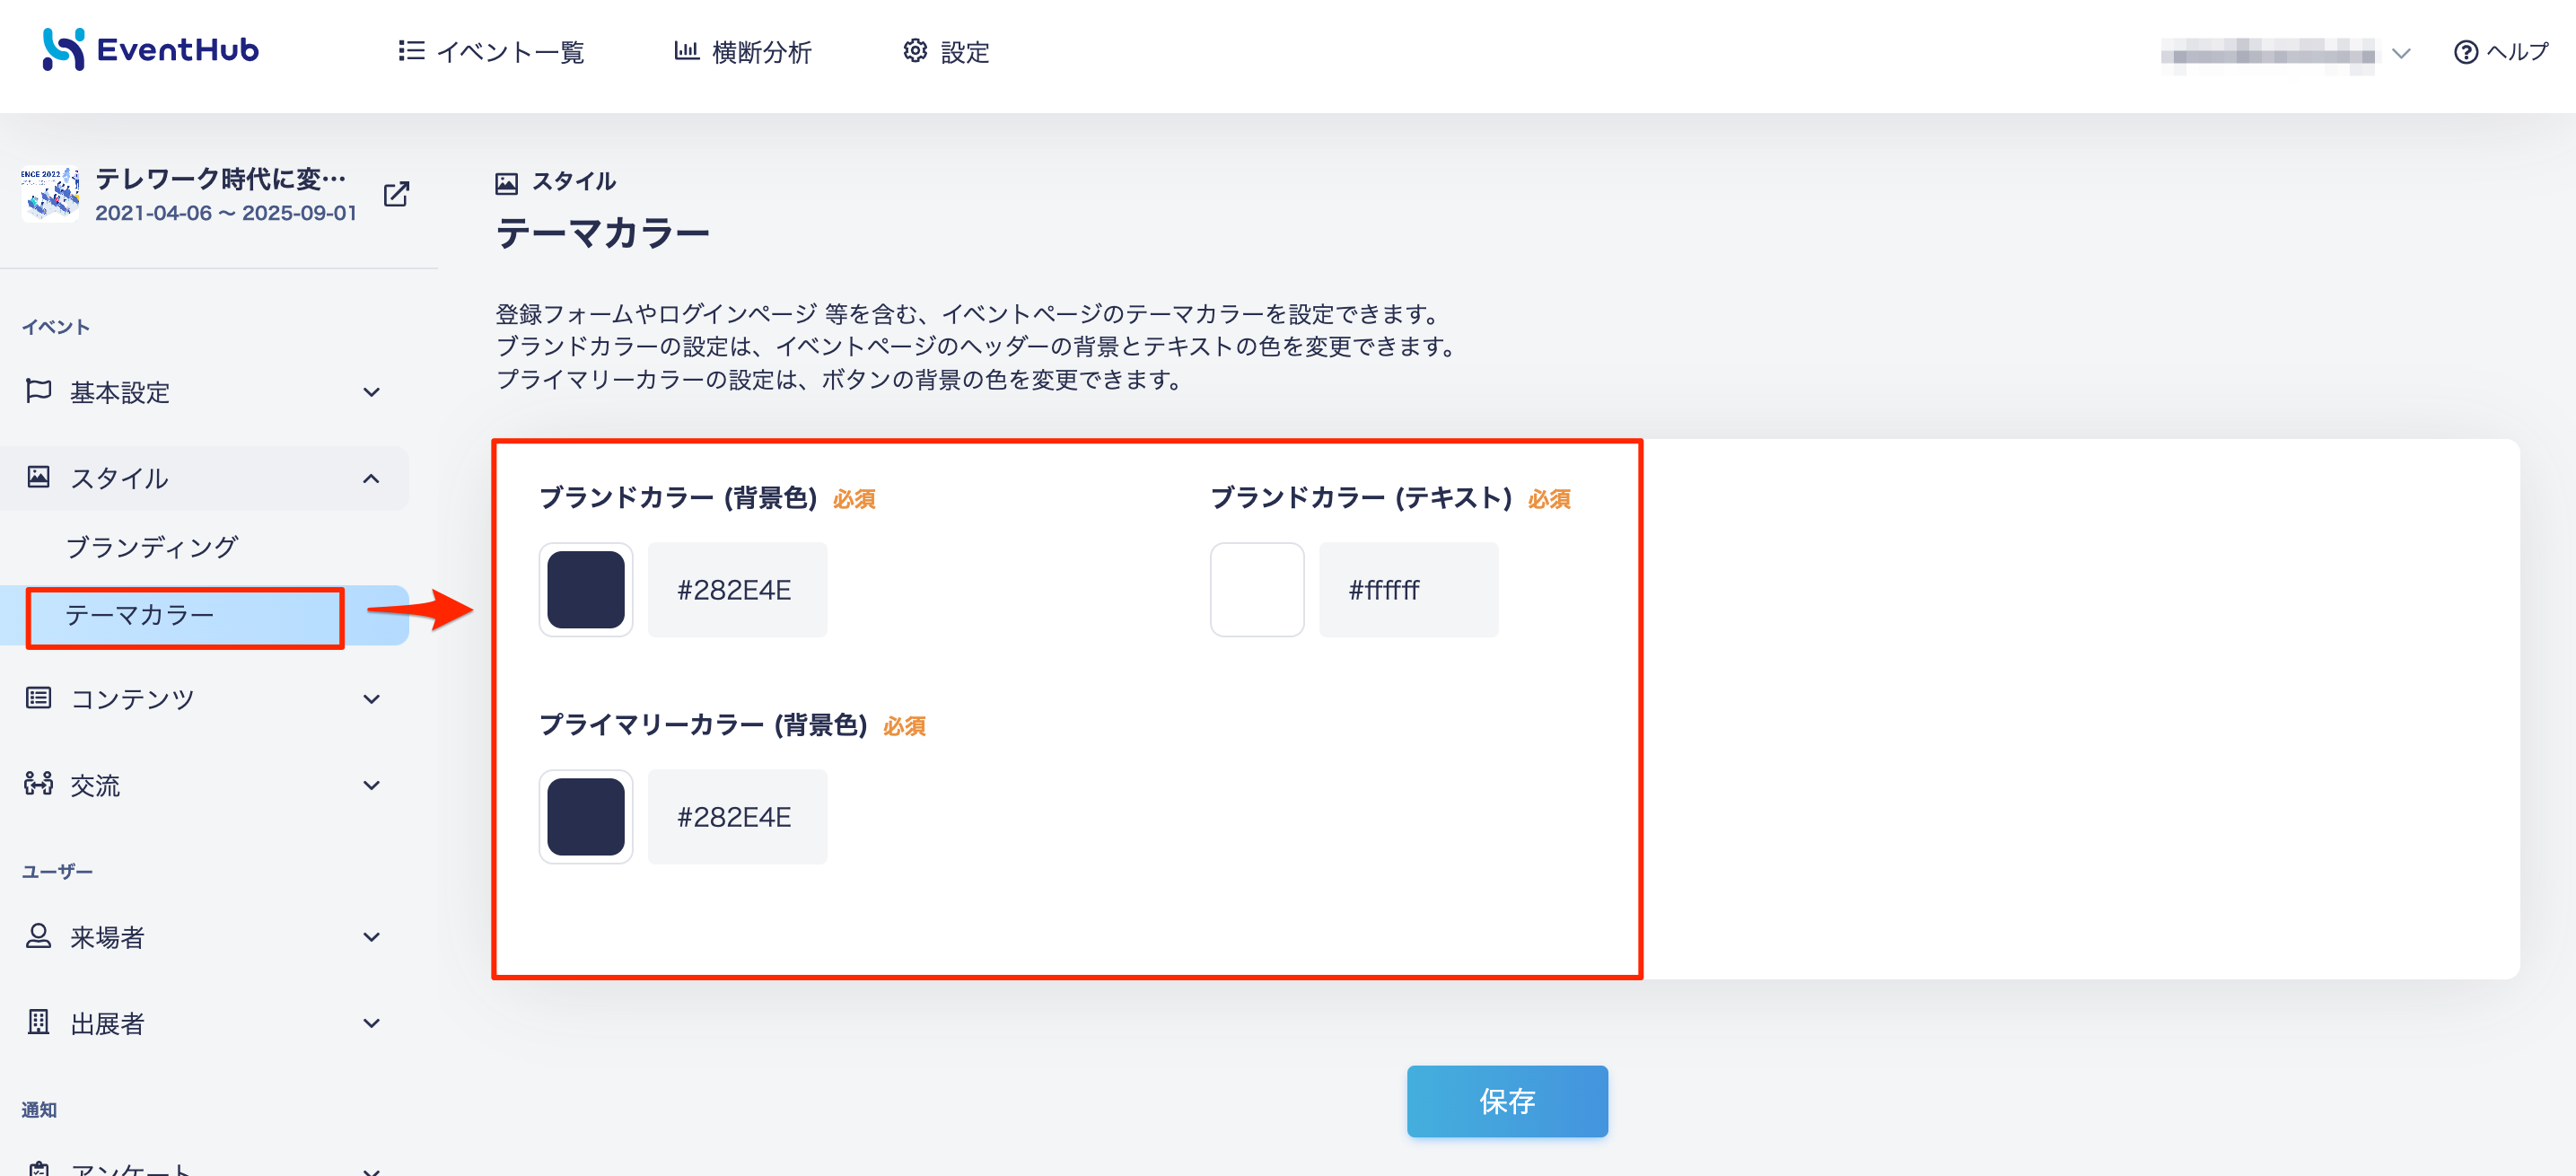2576x1176 pixels.
Task: Edit ブランドカラー (背景色) hex field #282E4E
Action: 738,590
